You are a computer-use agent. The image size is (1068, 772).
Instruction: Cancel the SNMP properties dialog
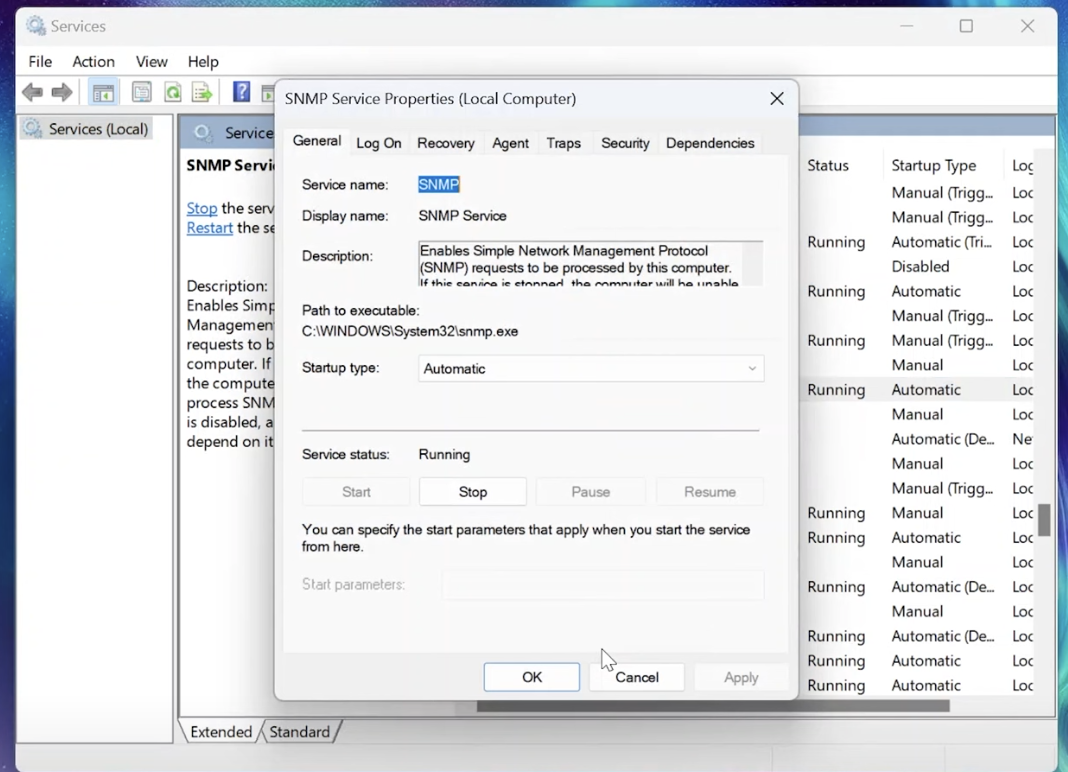tap(637, 677)
